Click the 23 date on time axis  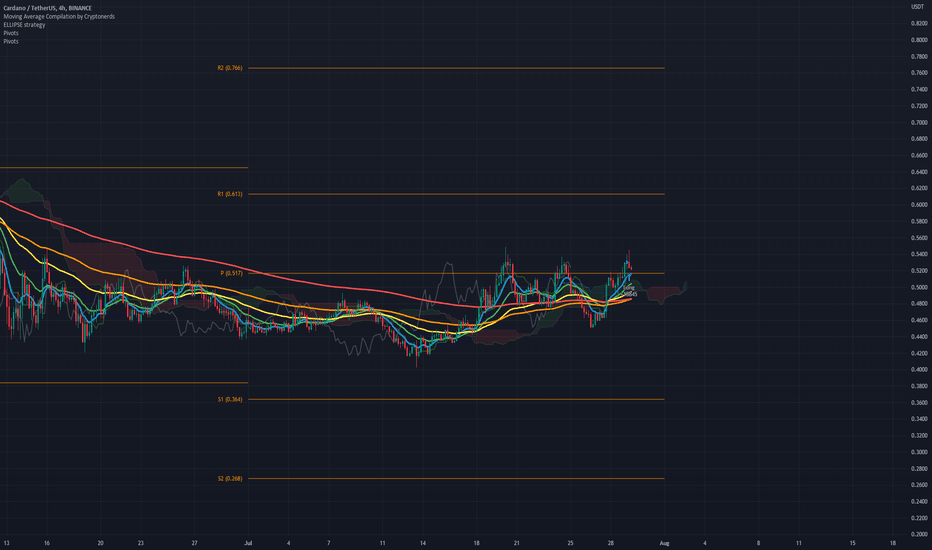[x=141, y=543]
